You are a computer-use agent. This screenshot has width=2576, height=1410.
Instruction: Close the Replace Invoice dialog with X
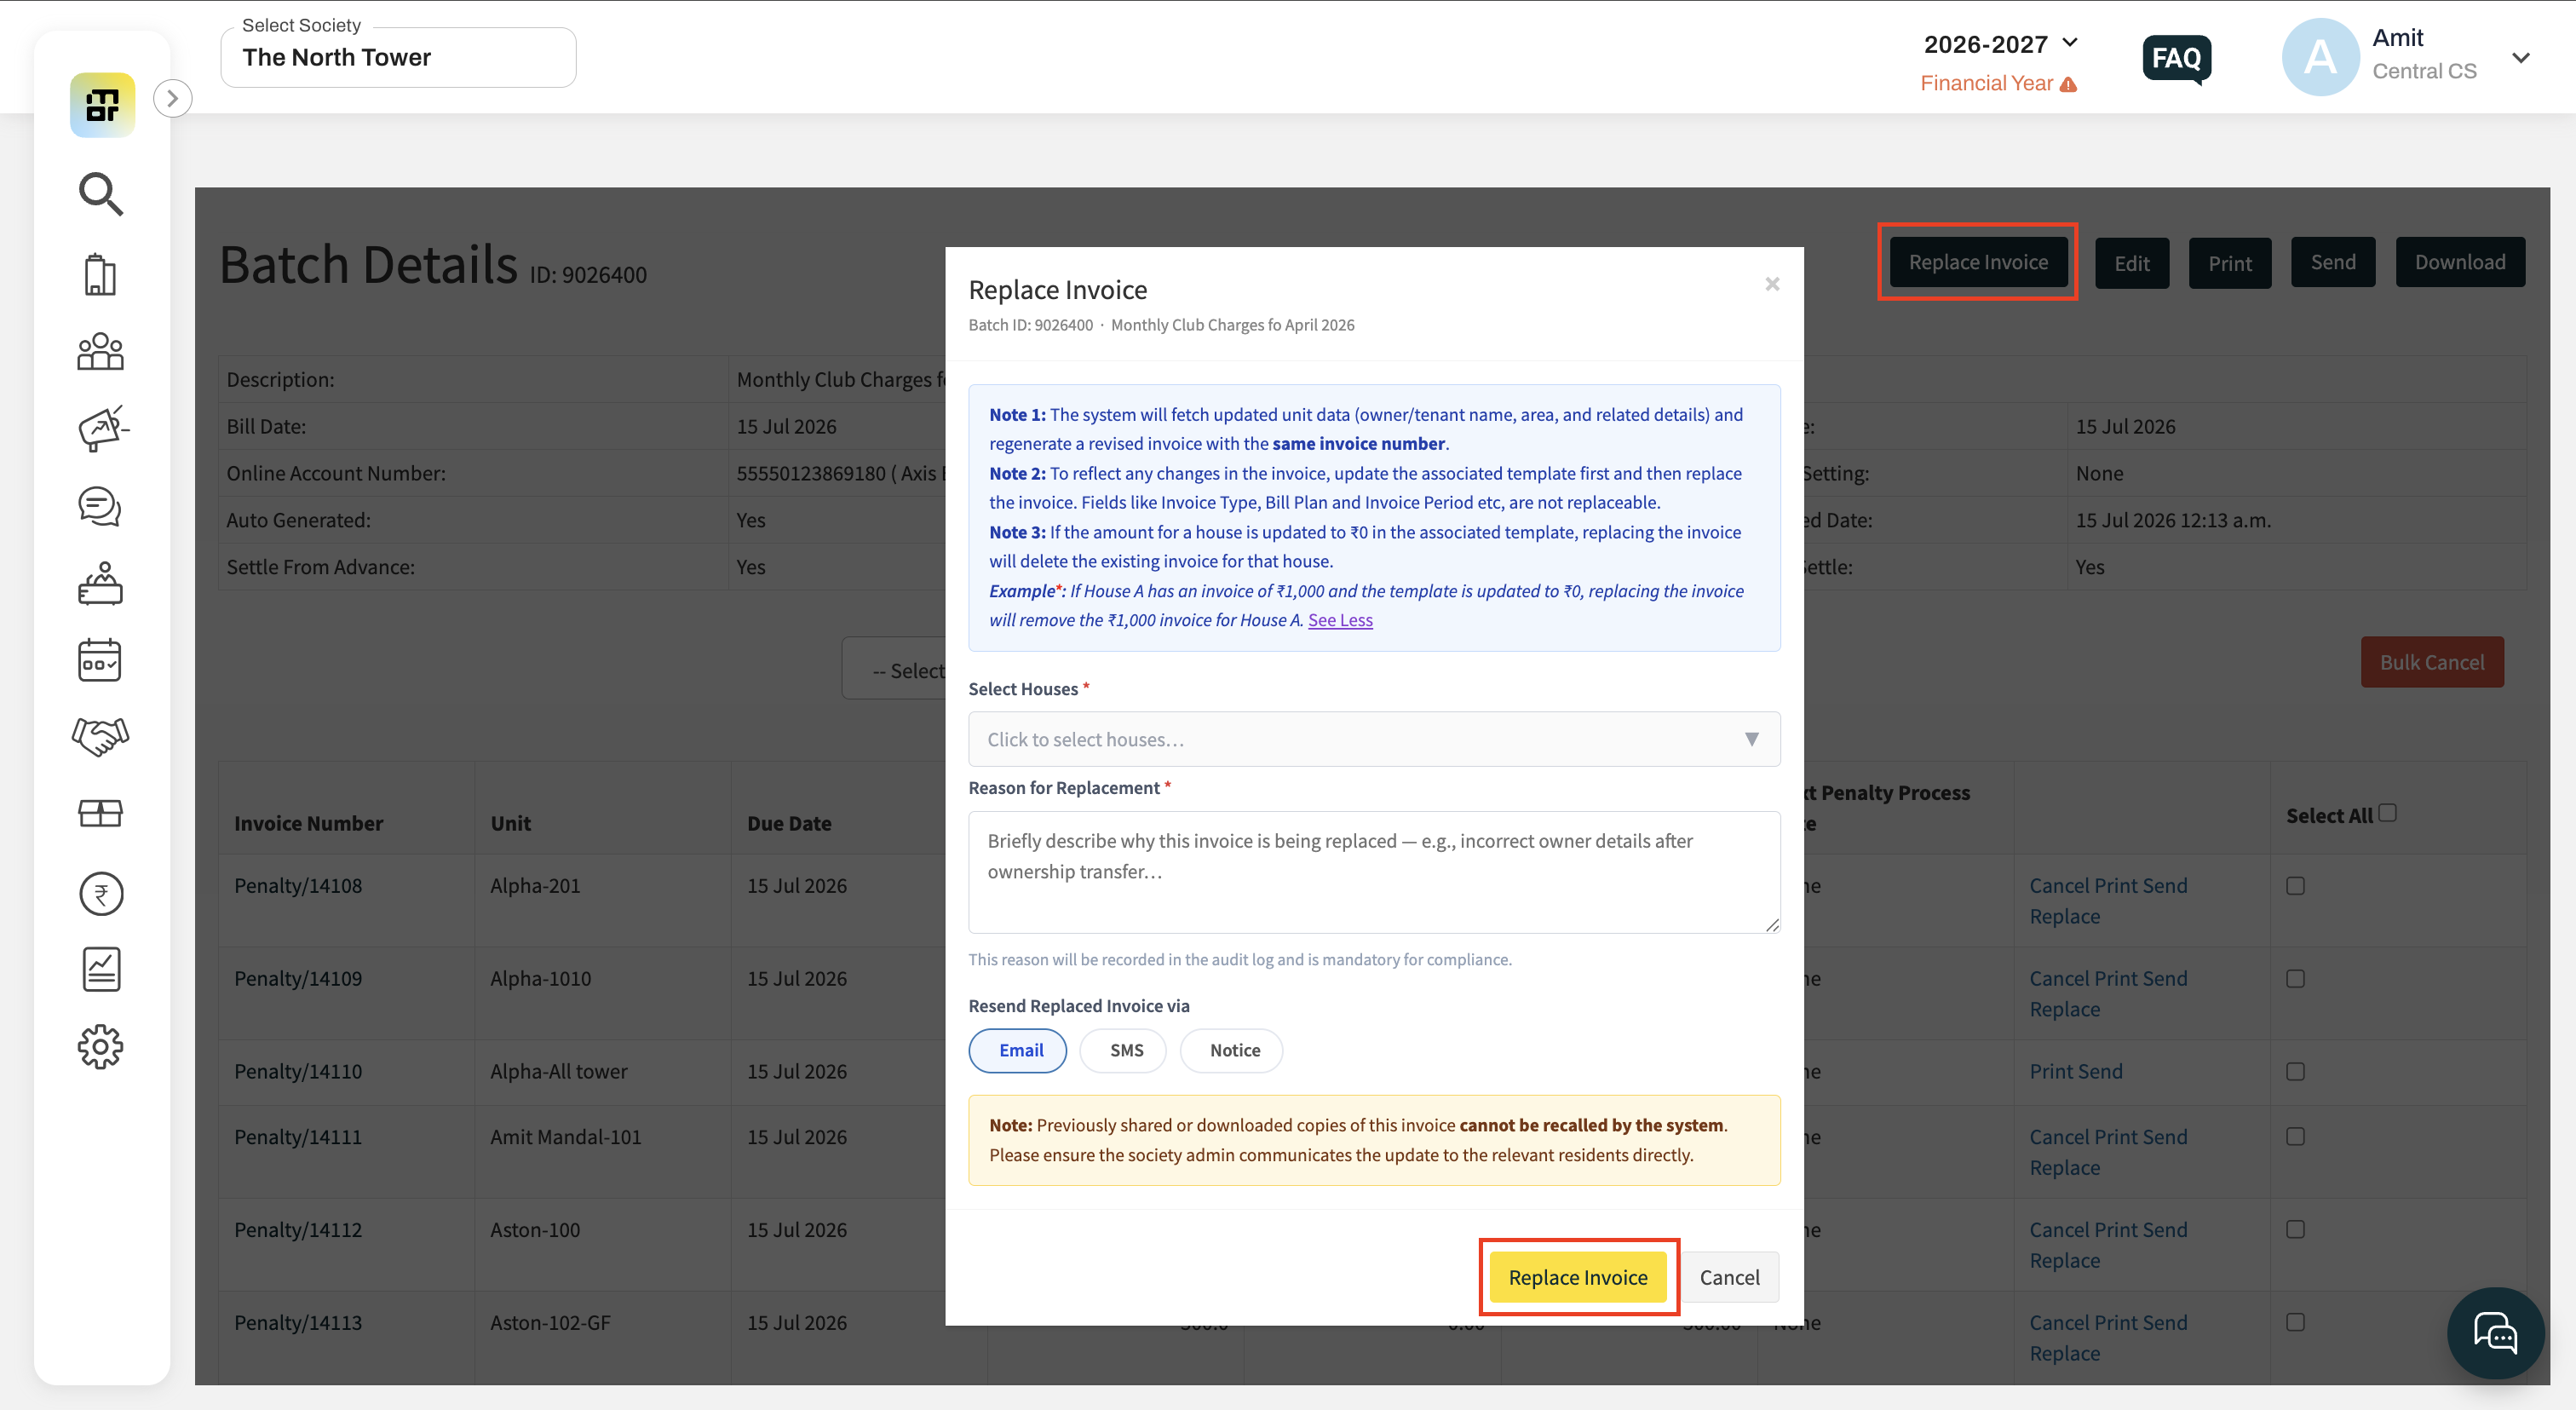click(x=1772, y=284)
